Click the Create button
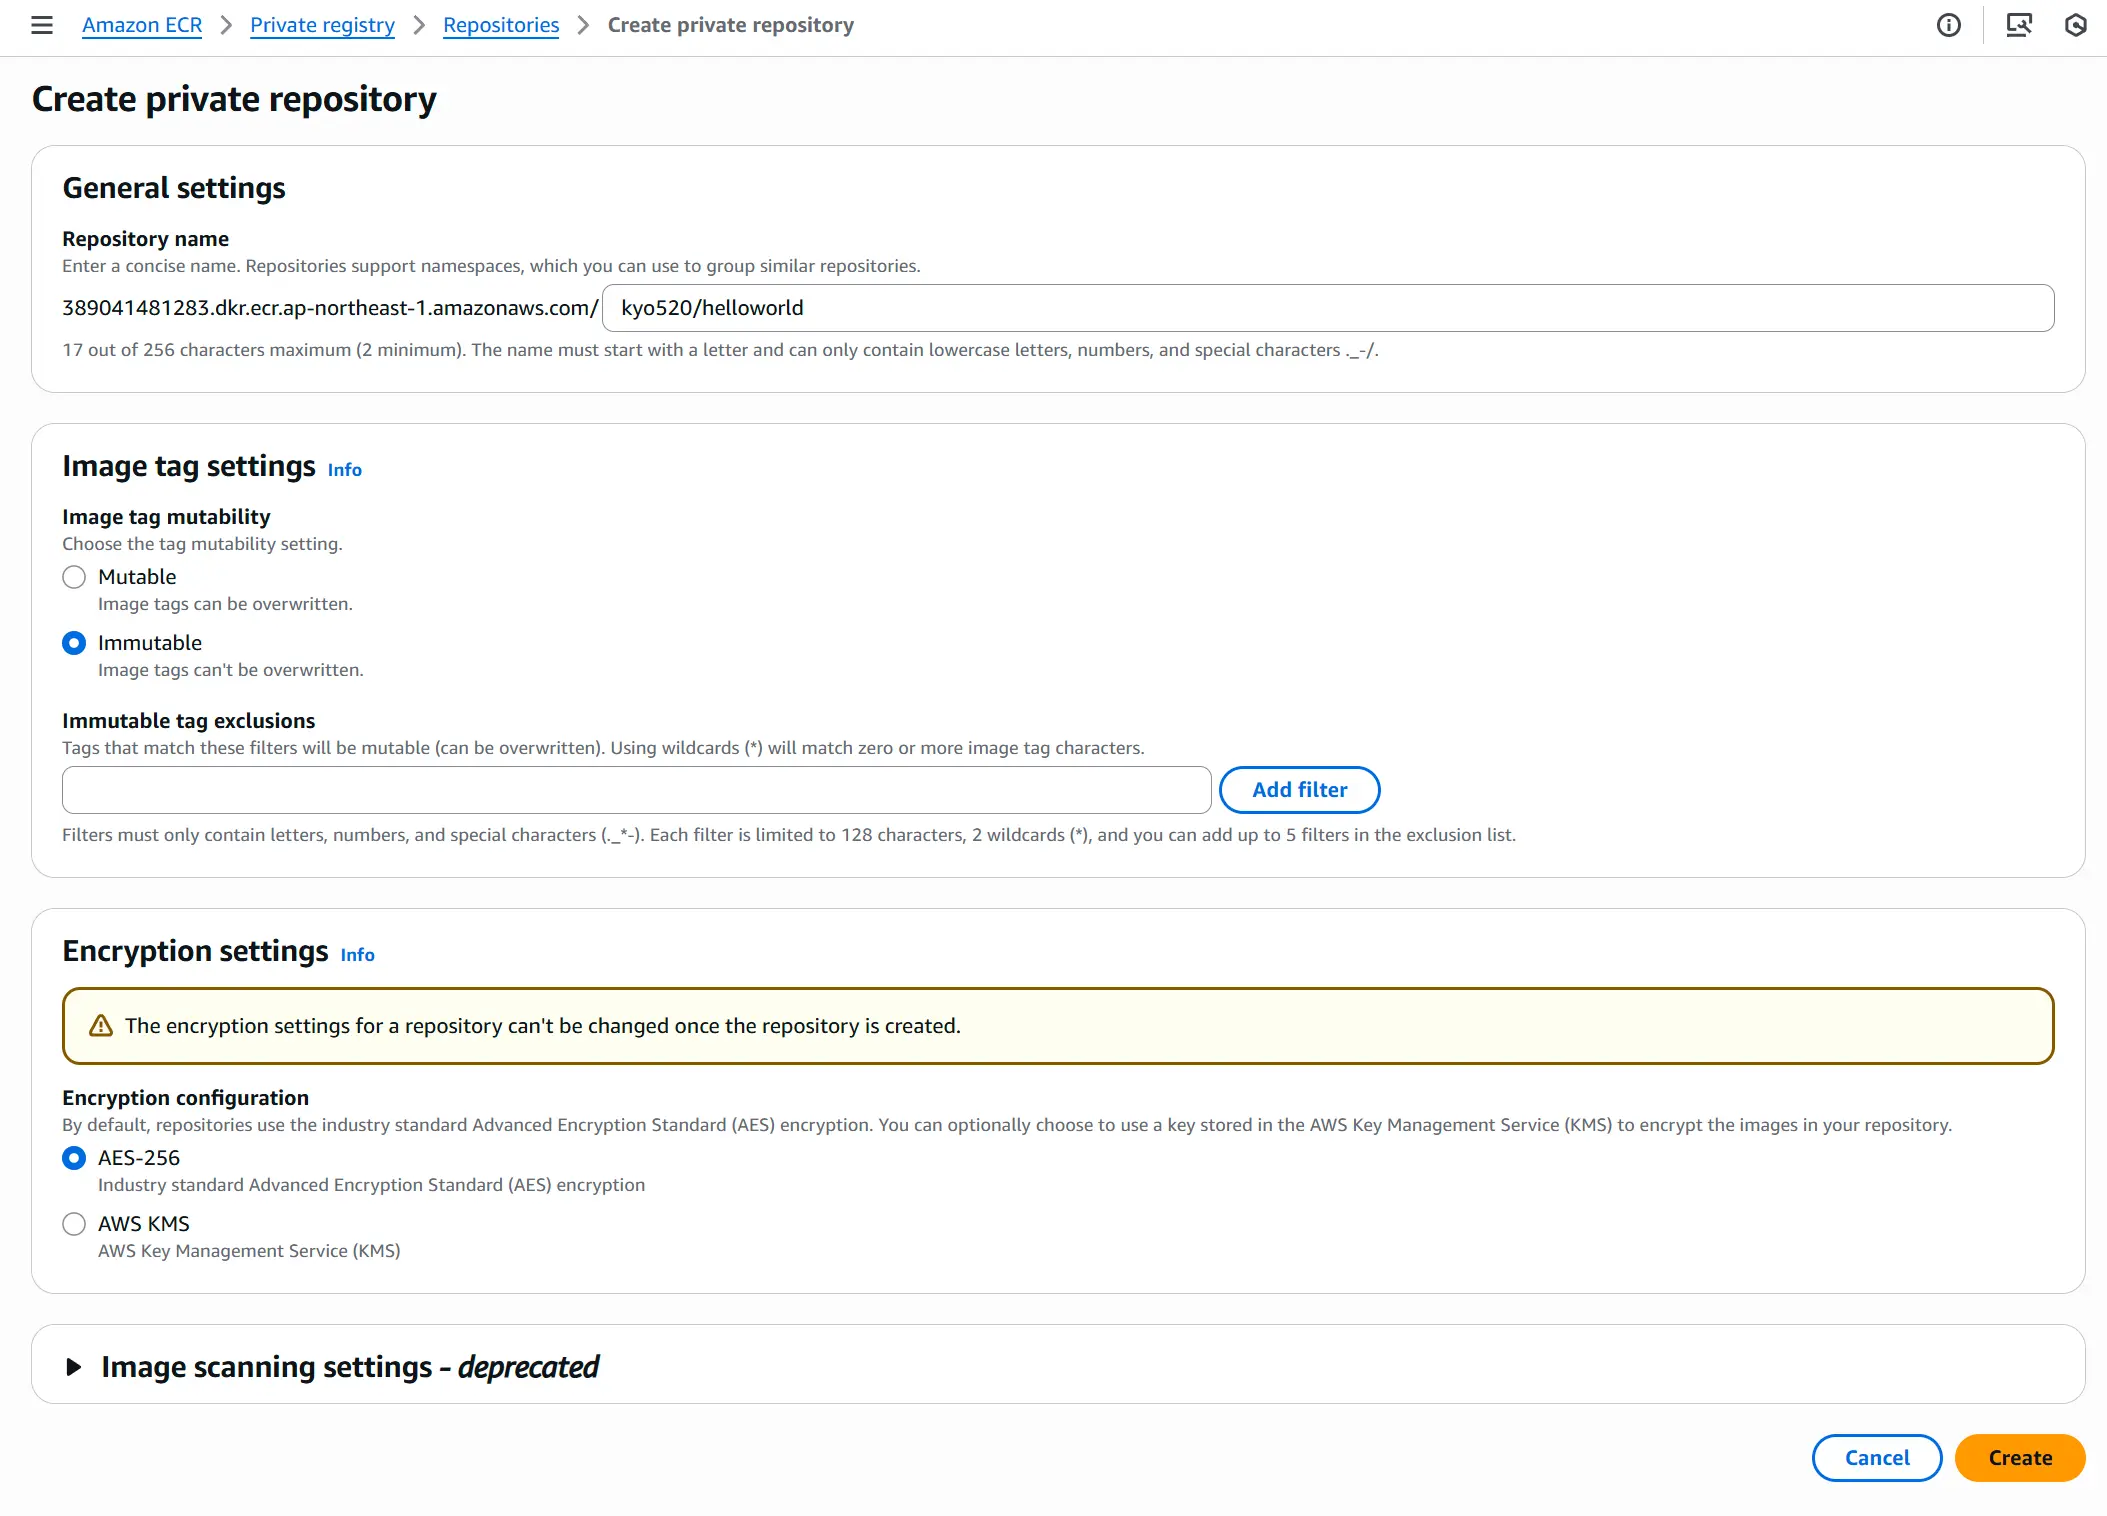 click(2020, 1458)
